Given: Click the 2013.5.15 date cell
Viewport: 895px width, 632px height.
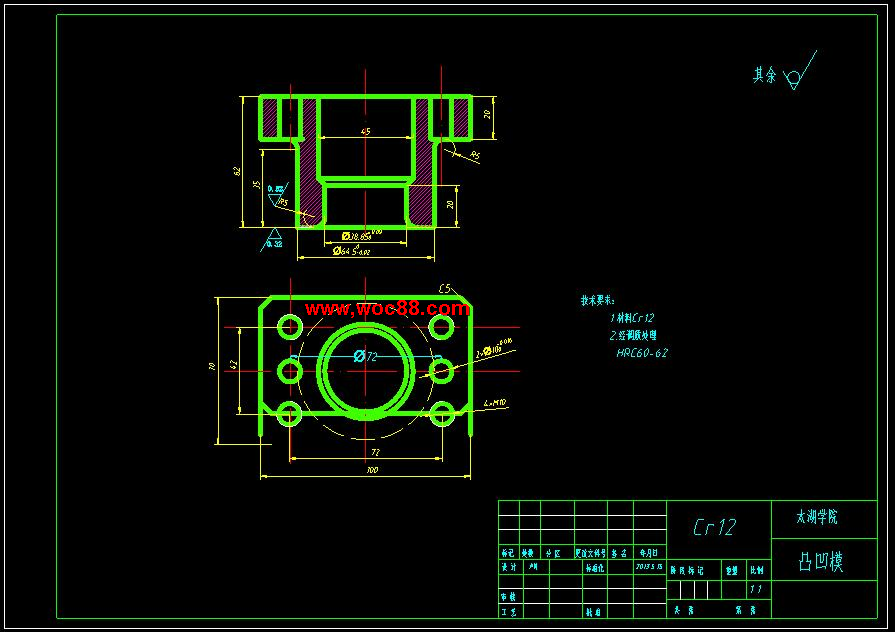Looking at the screenshot, I should pos(650,567).
